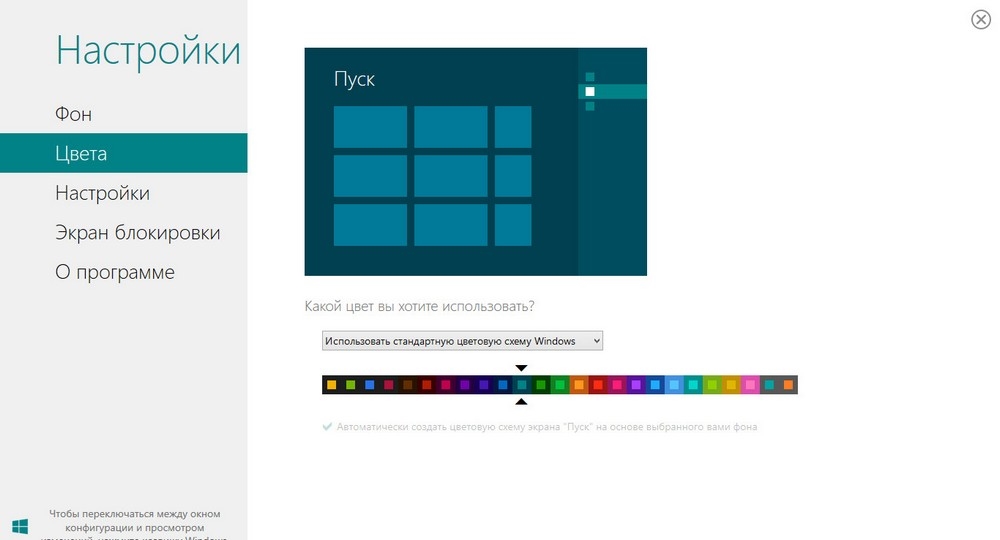Select the pale sky blue swatch
The height and width of the screenshot is (540, 1000).
click(x=674, y=384)
